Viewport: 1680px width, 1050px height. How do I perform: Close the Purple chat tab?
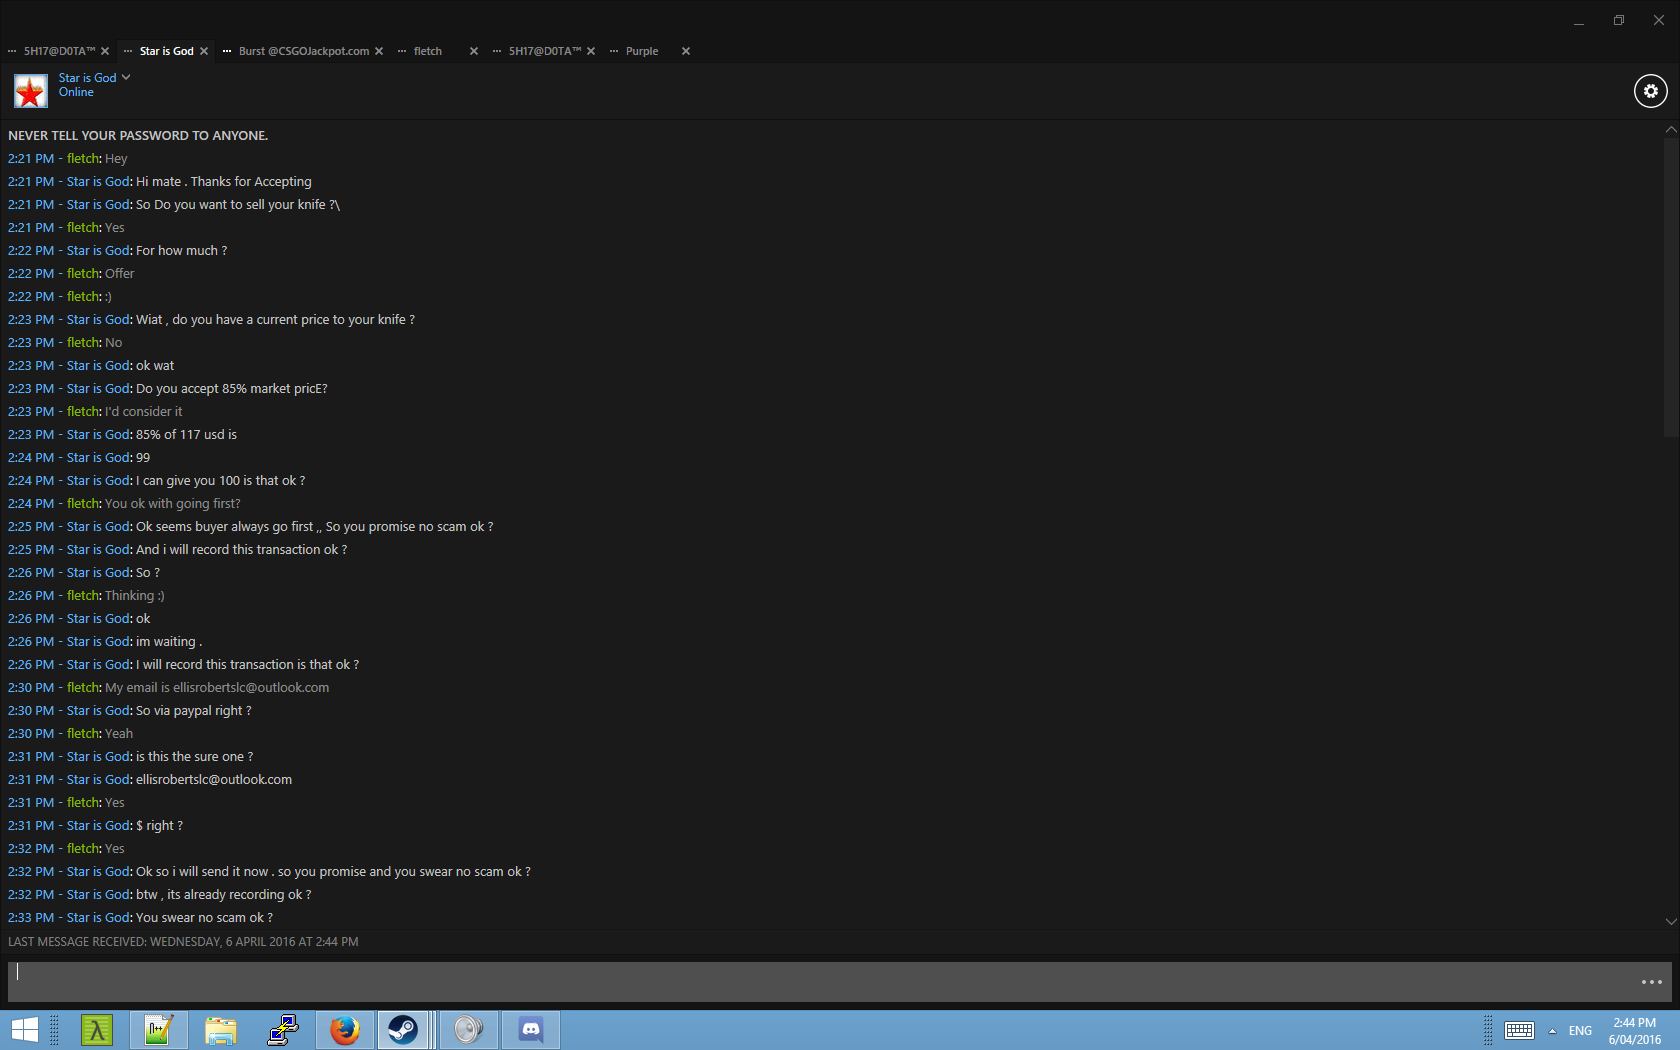point(686,51)
